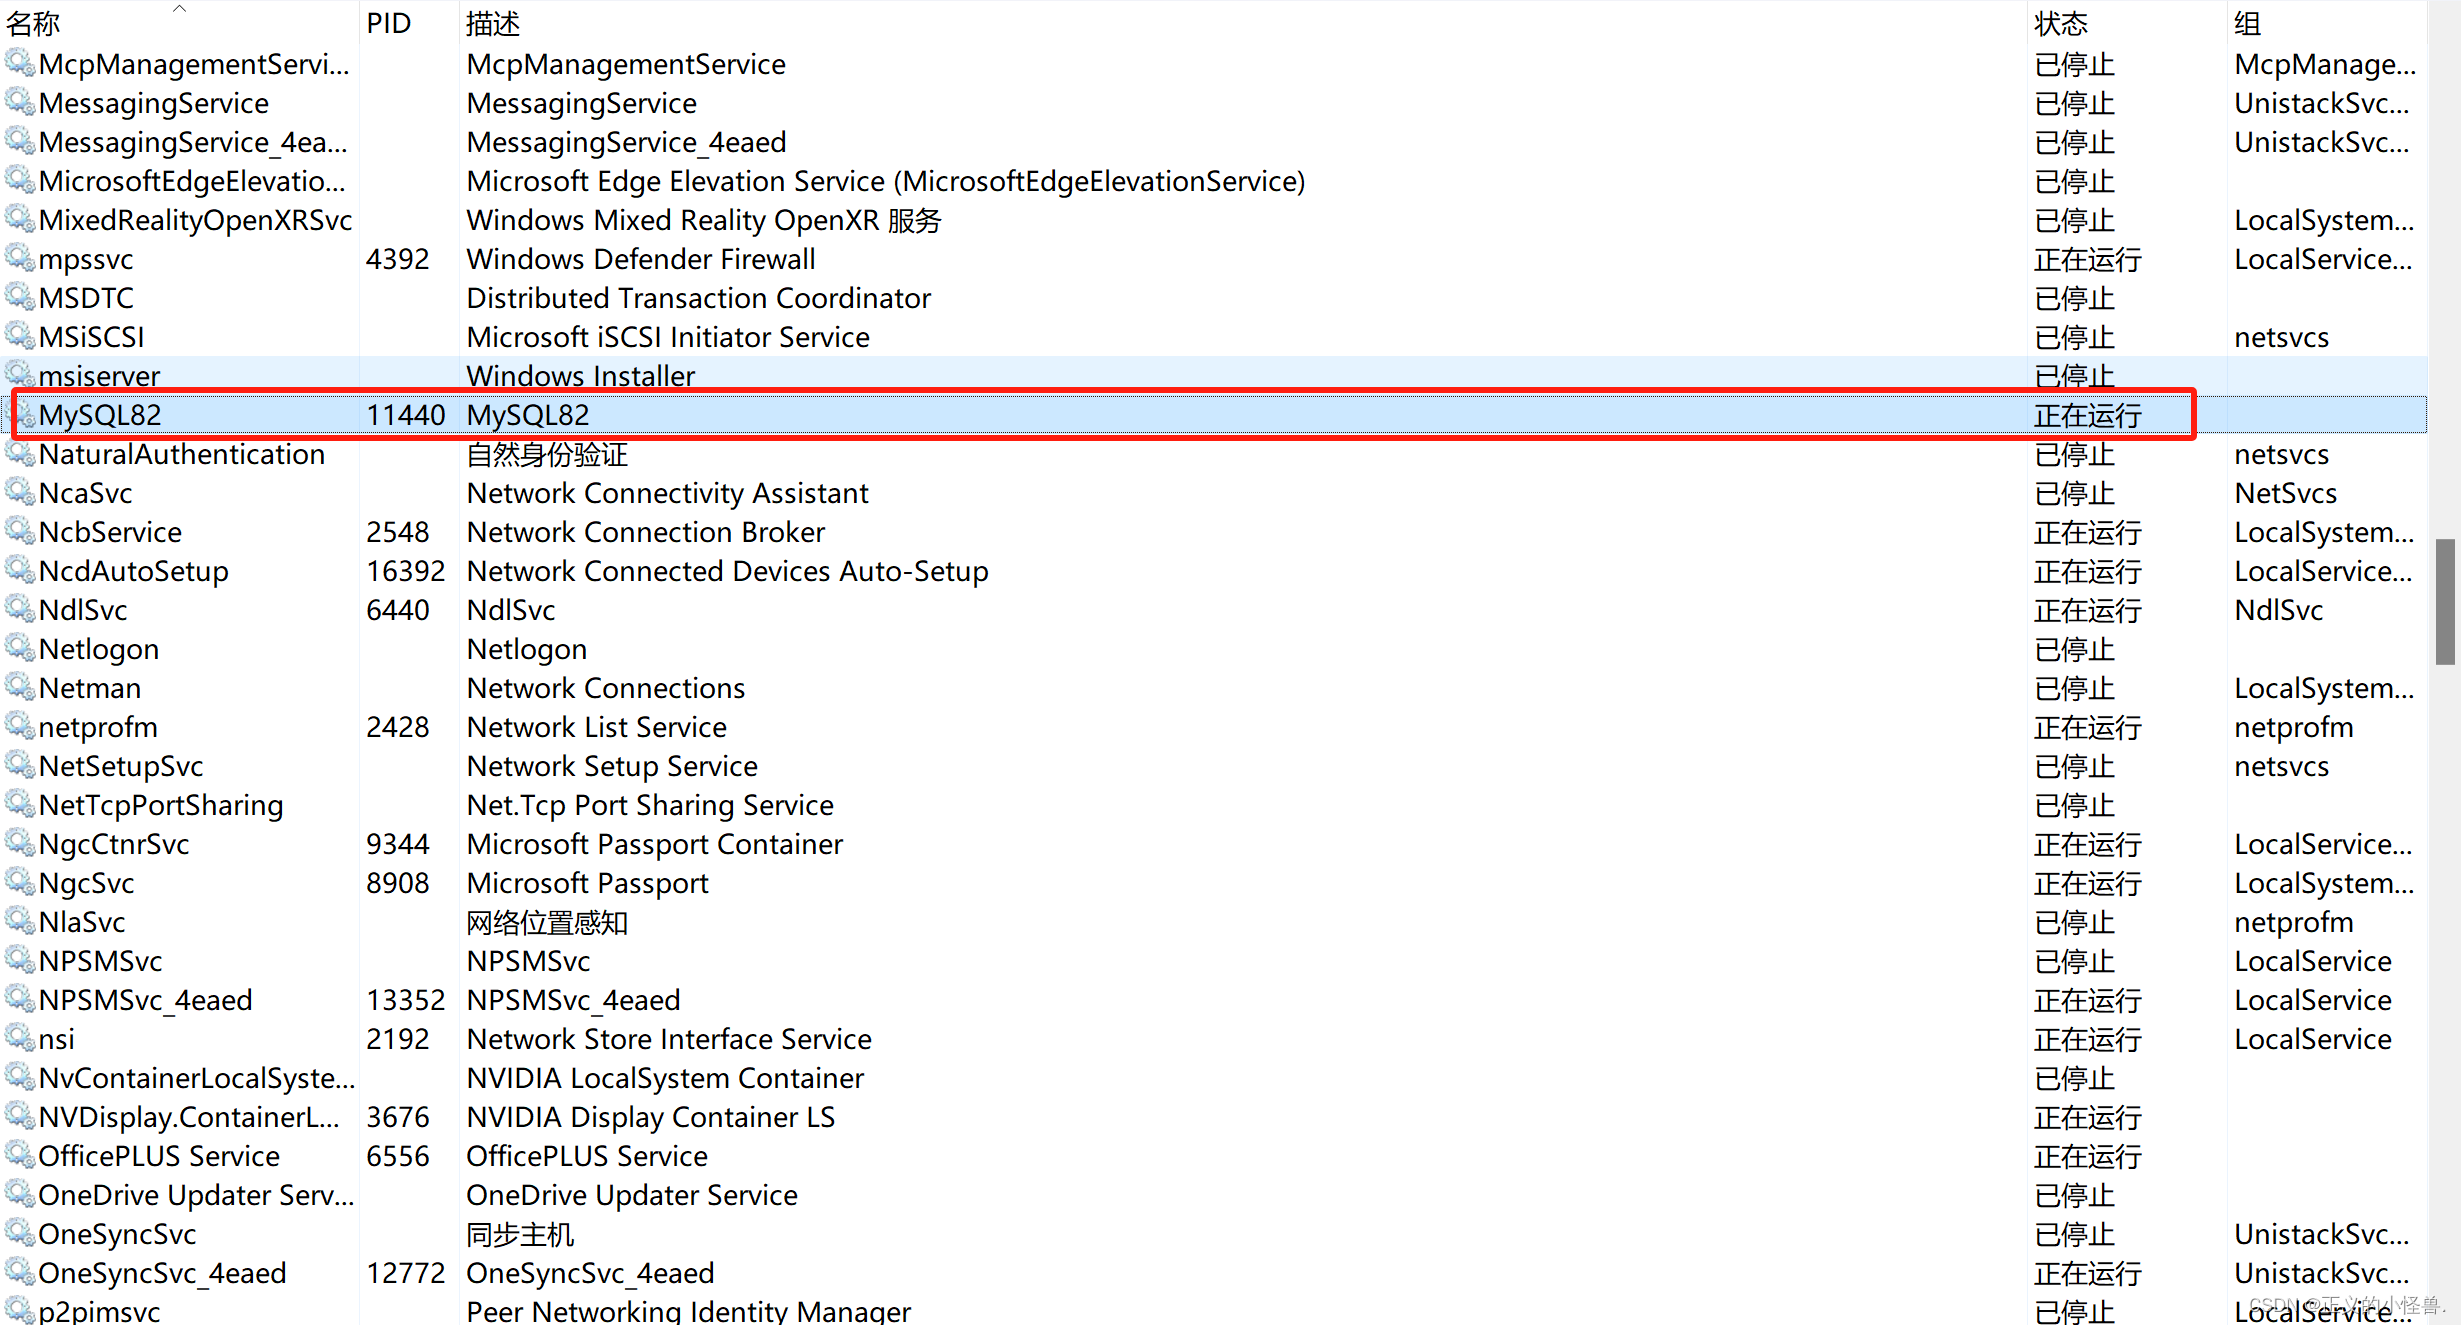Viewport: 2461px width, 1325px height.
Task: Click the service icon beside MSDTC
Action: click(20, 297)
